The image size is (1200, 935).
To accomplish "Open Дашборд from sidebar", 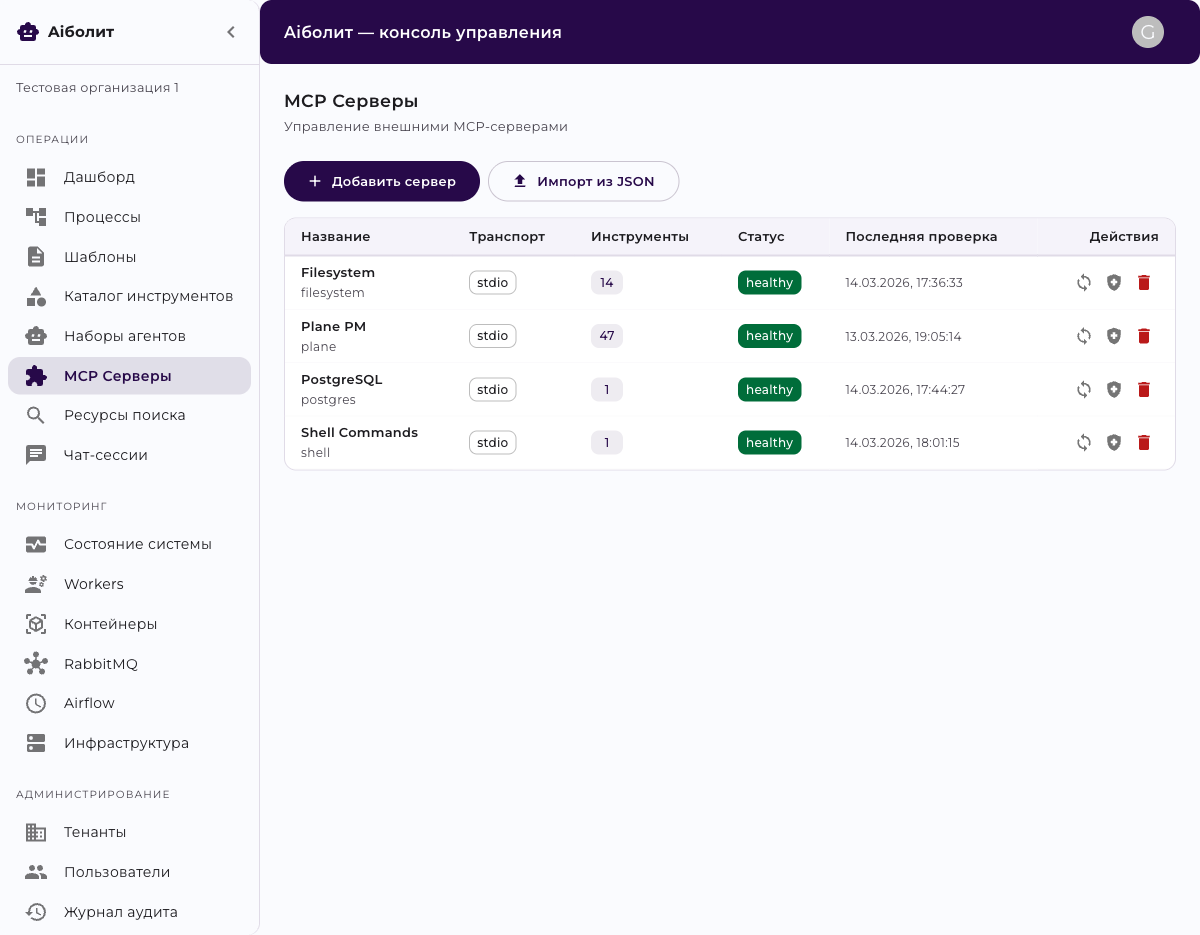I will [99, 177].
